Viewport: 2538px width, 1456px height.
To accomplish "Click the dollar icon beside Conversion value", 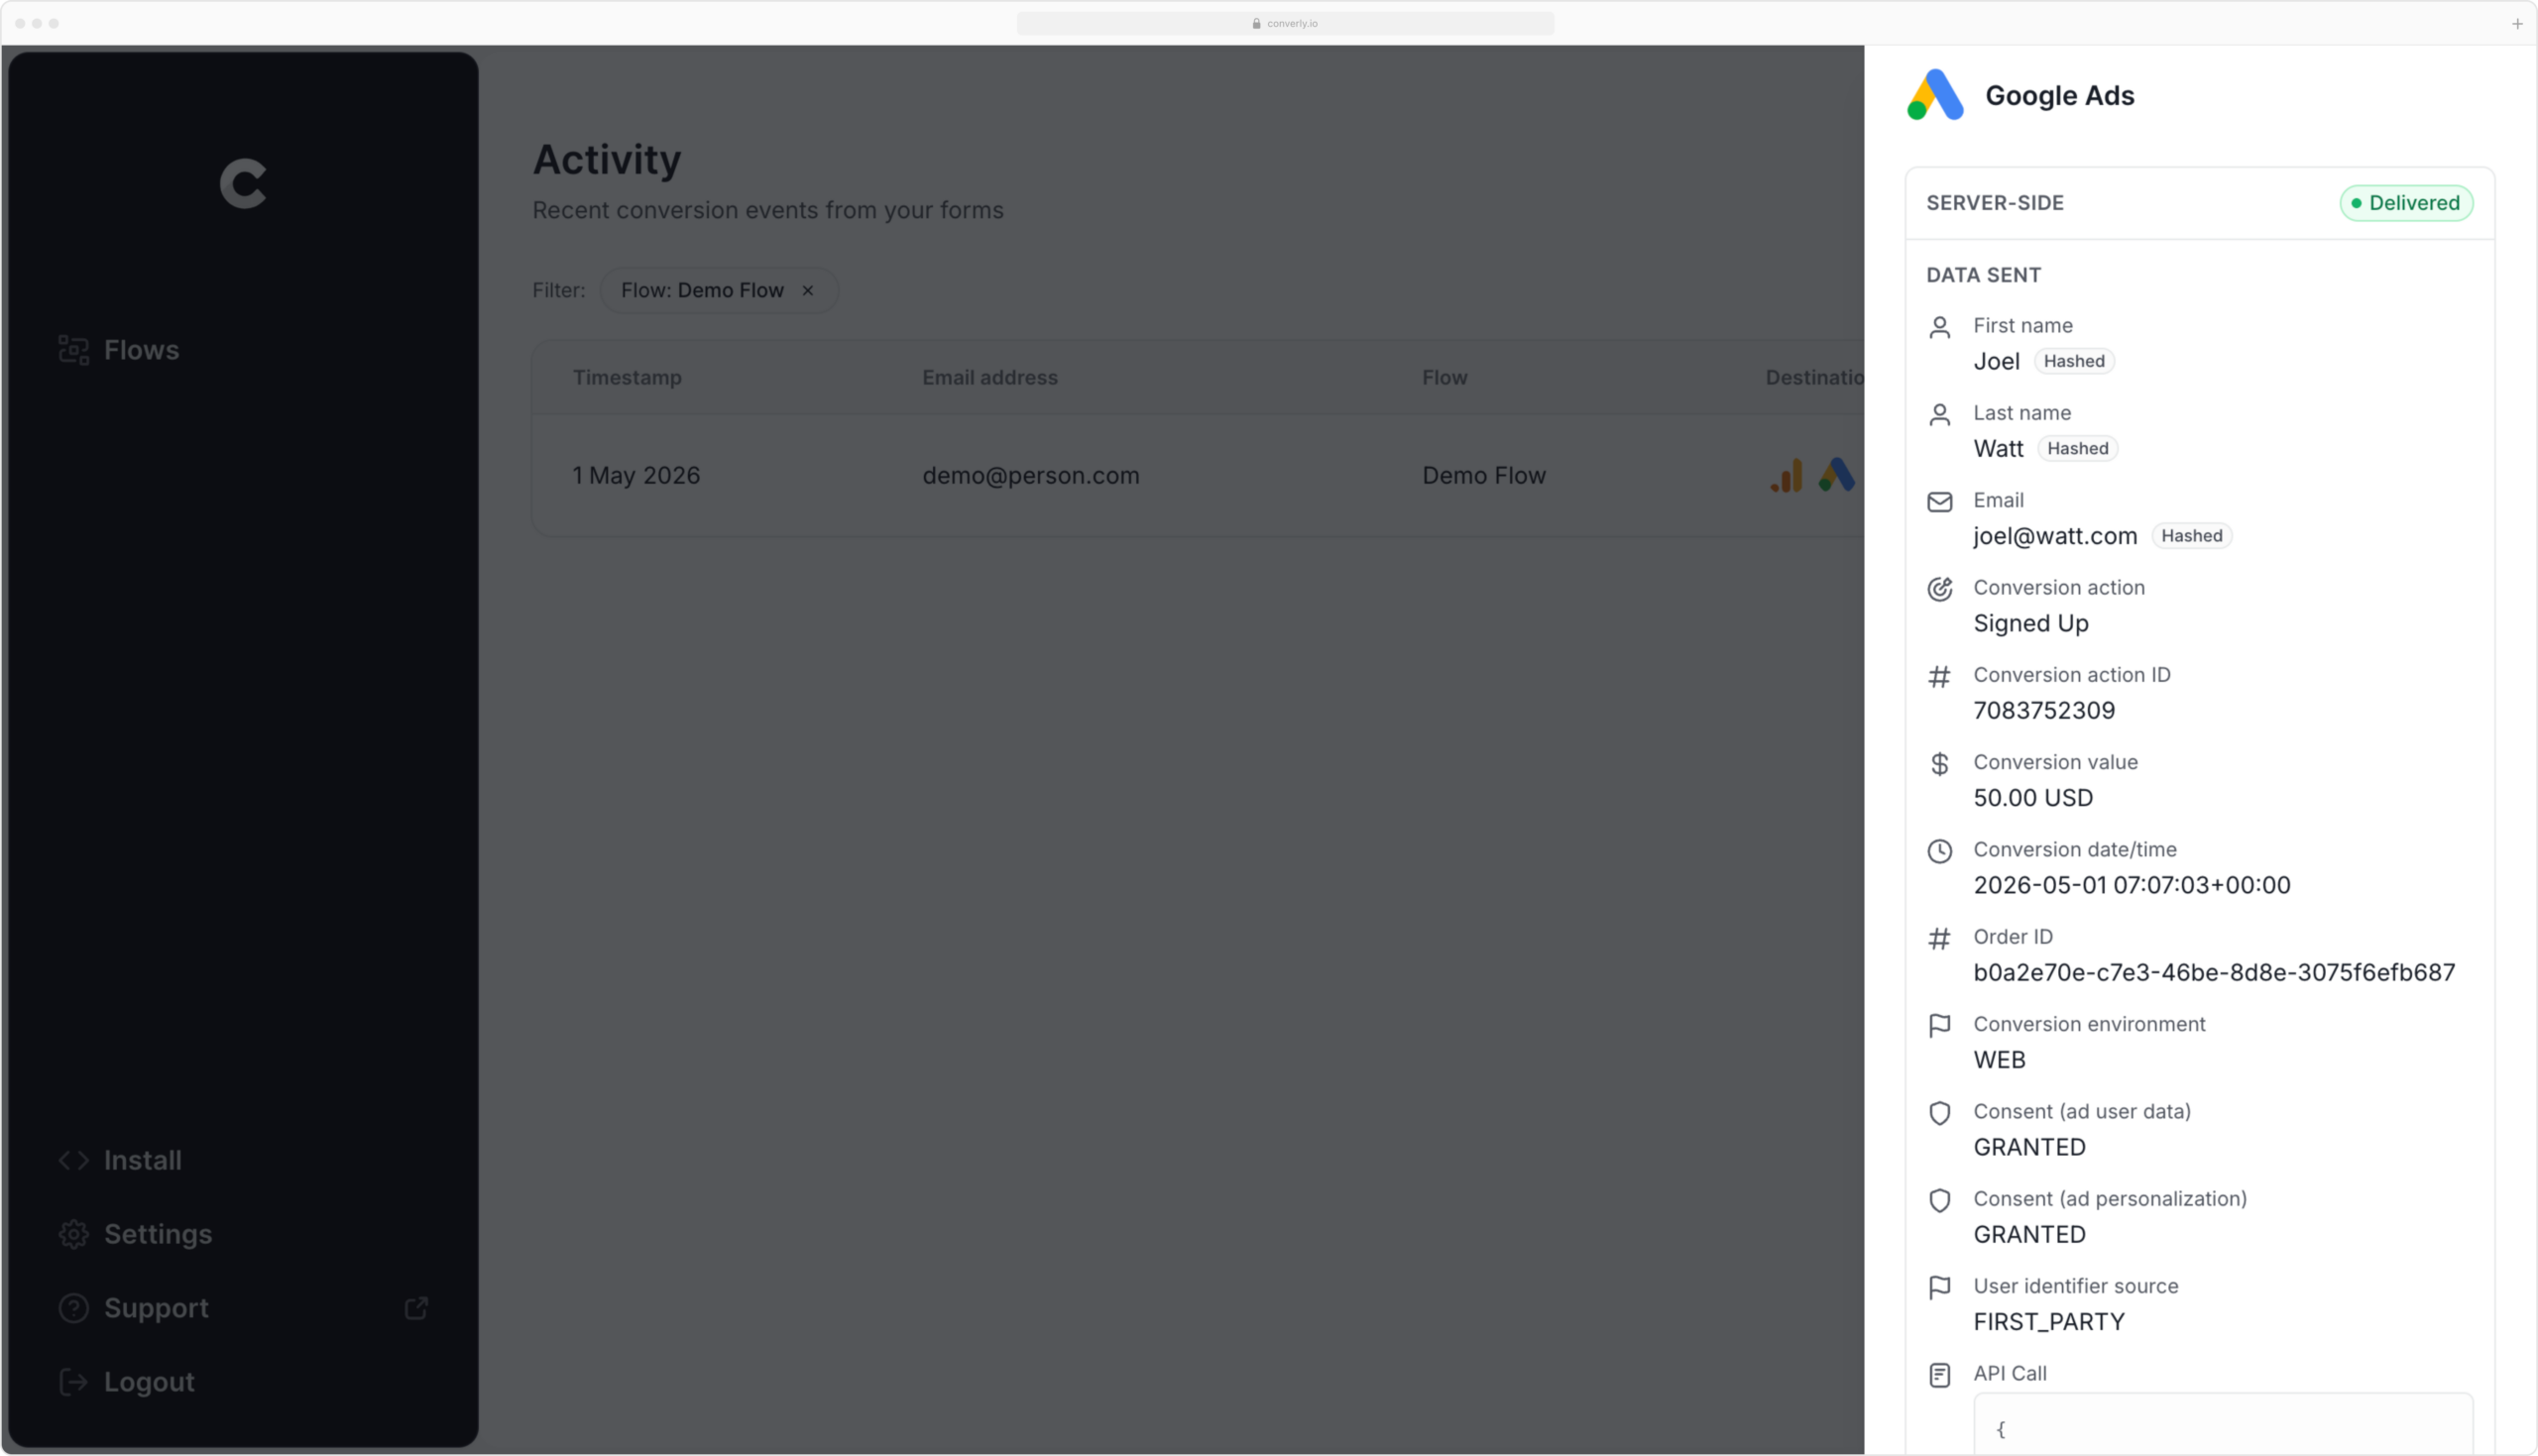I will [x=1940, y=764].
